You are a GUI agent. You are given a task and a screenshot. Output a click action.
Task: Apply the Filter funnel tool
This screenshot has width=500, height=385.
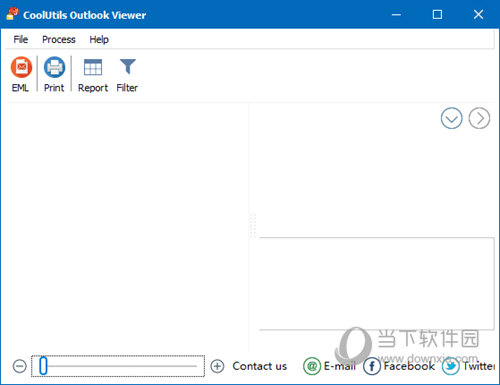click(127, 67)
